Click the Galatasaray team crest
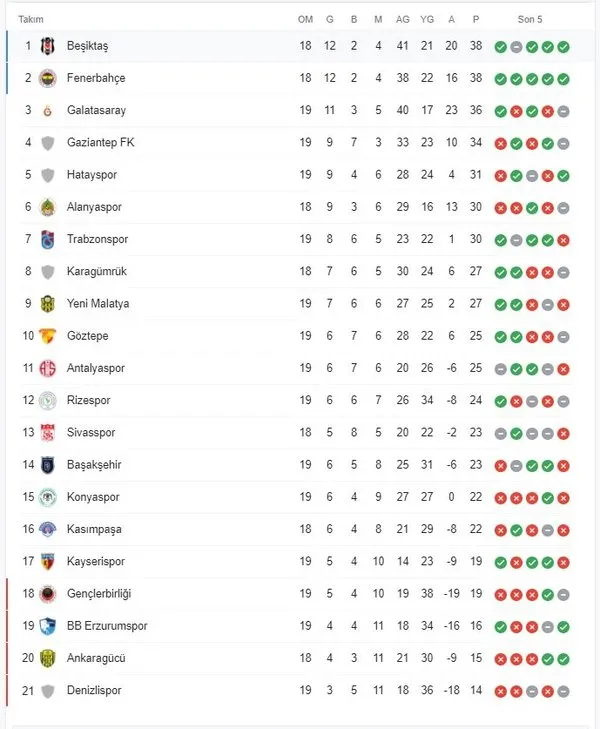The height and width of the screenshot is (729, 600). 47,110
